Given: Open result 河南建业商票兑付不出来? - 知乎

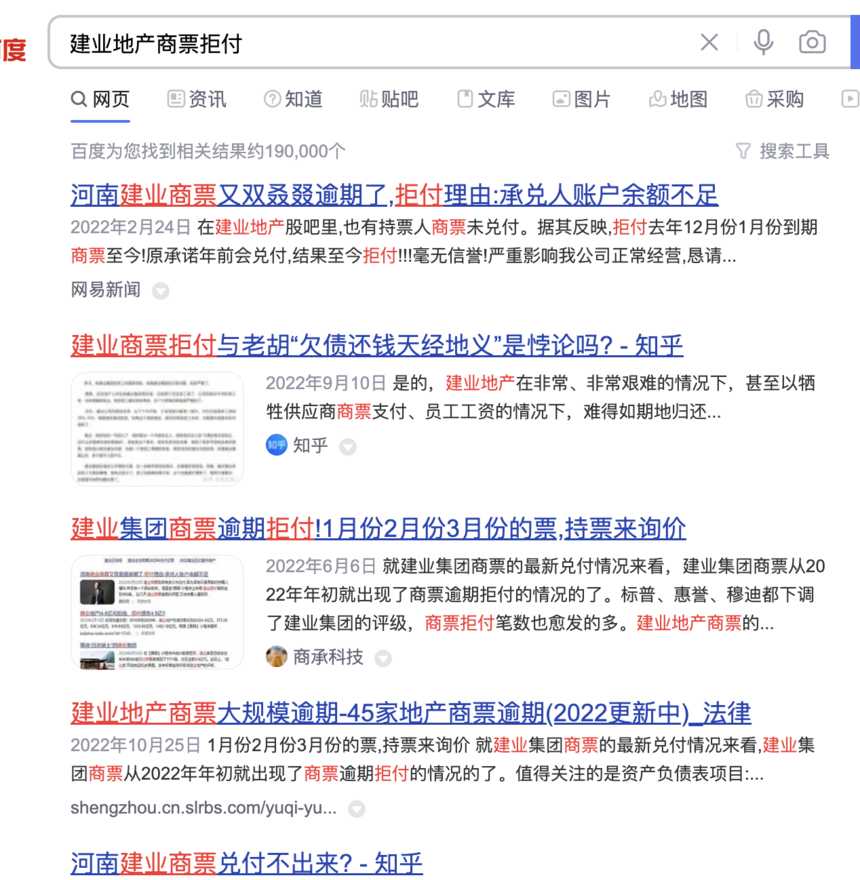Looking at the screenshot, I should [x=246, y=863].
